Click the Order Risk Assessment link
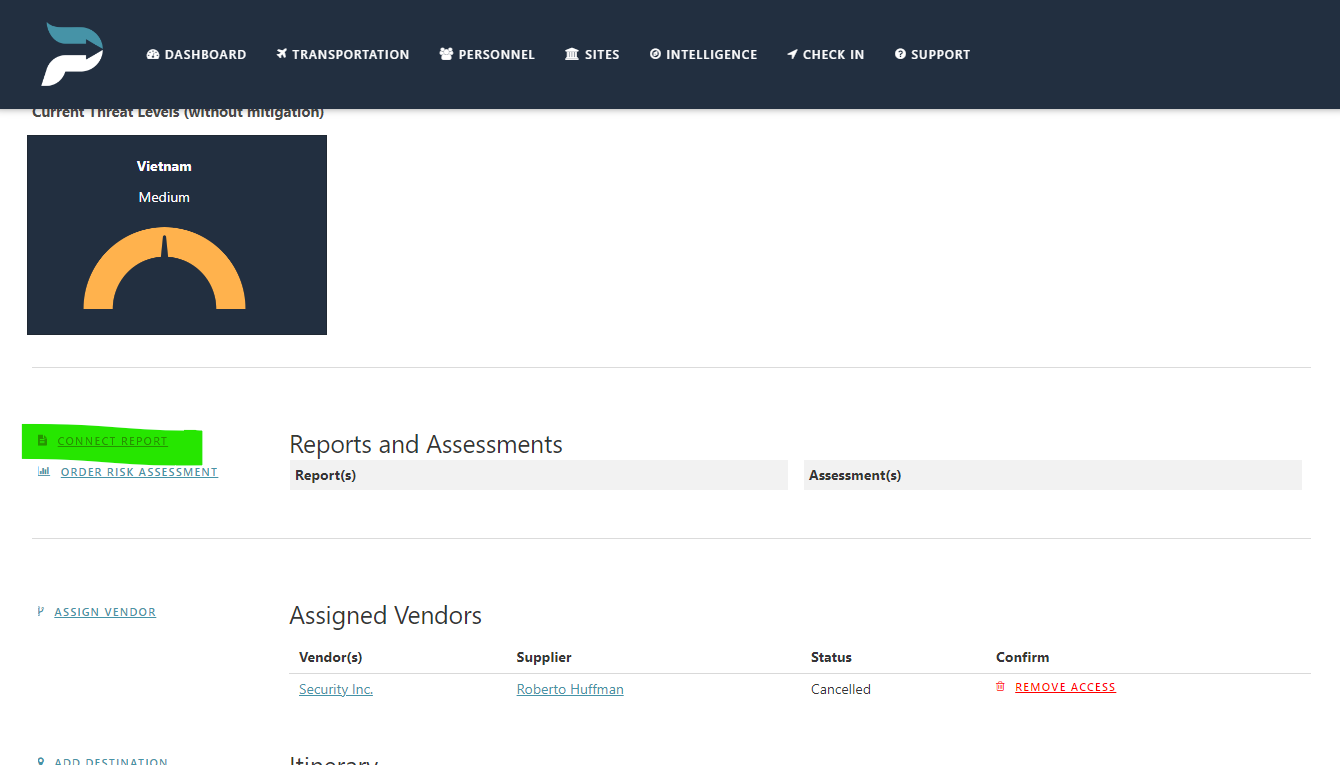This screenshot has width=1340, height=765. 139,472
